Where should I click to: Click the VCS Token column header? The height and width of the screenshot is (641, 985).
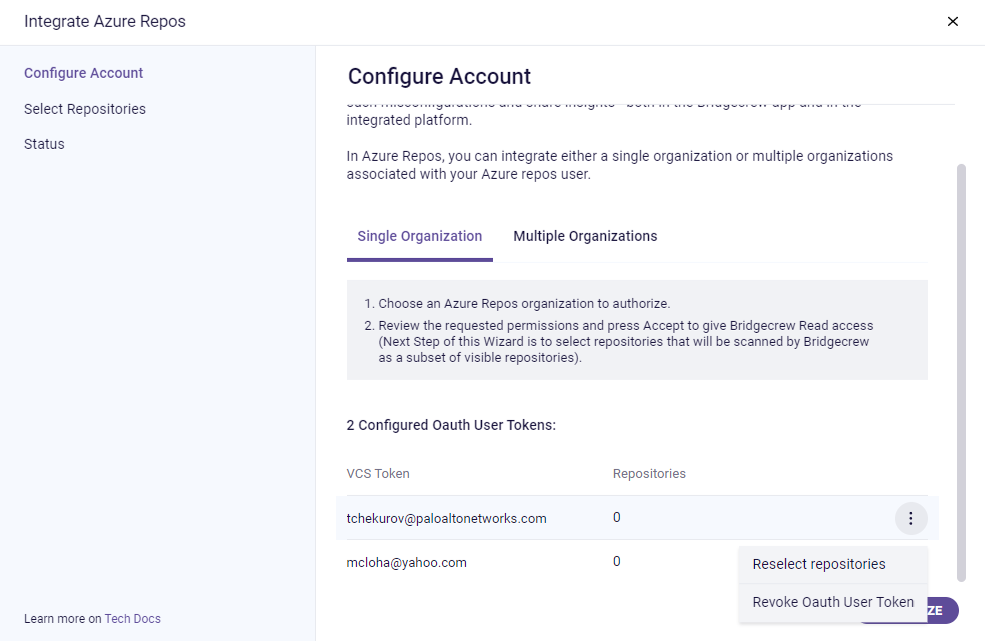[x=378, y=473]
